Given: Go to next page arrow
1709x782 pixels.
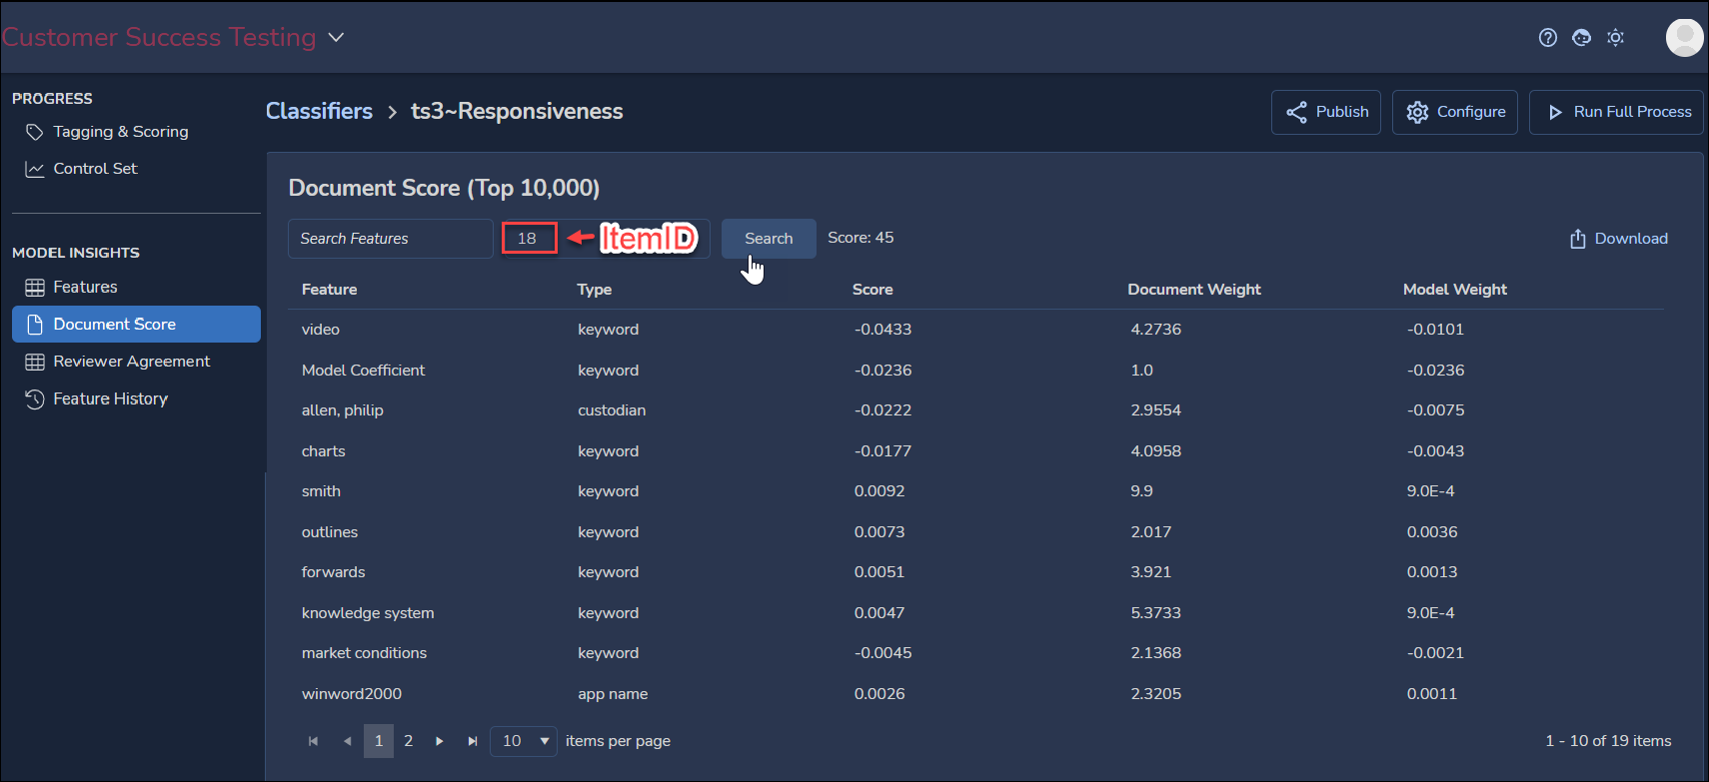Looking at the screenshot, I should (439, 741).
